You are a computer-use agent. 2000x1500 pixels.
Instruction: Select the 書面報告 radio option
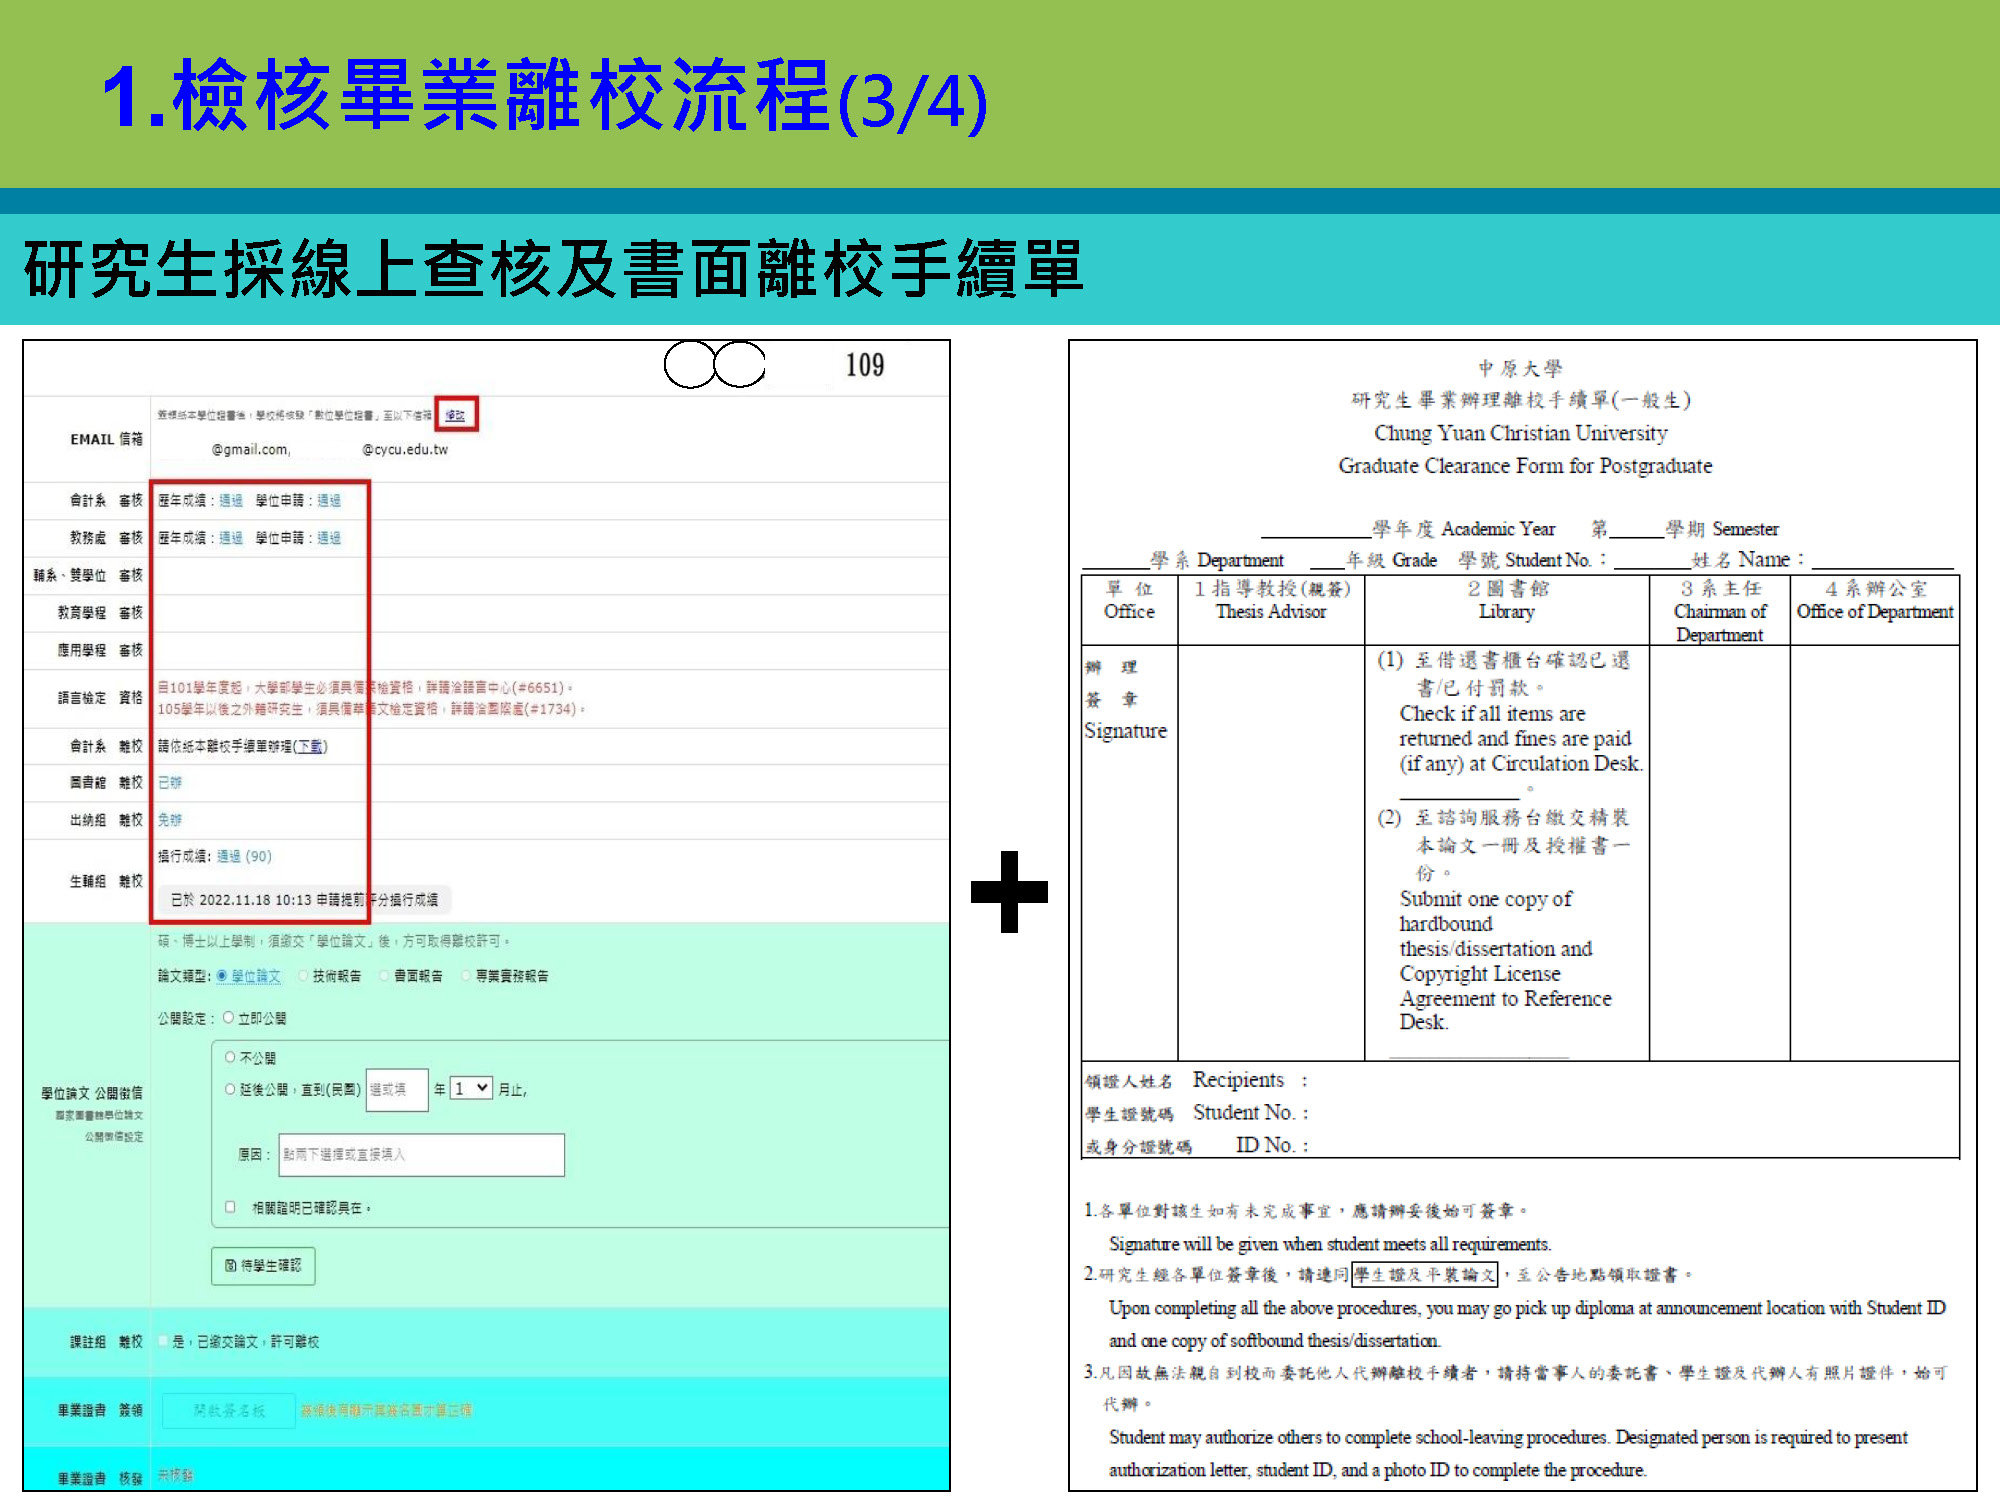(x=384, y=976)
